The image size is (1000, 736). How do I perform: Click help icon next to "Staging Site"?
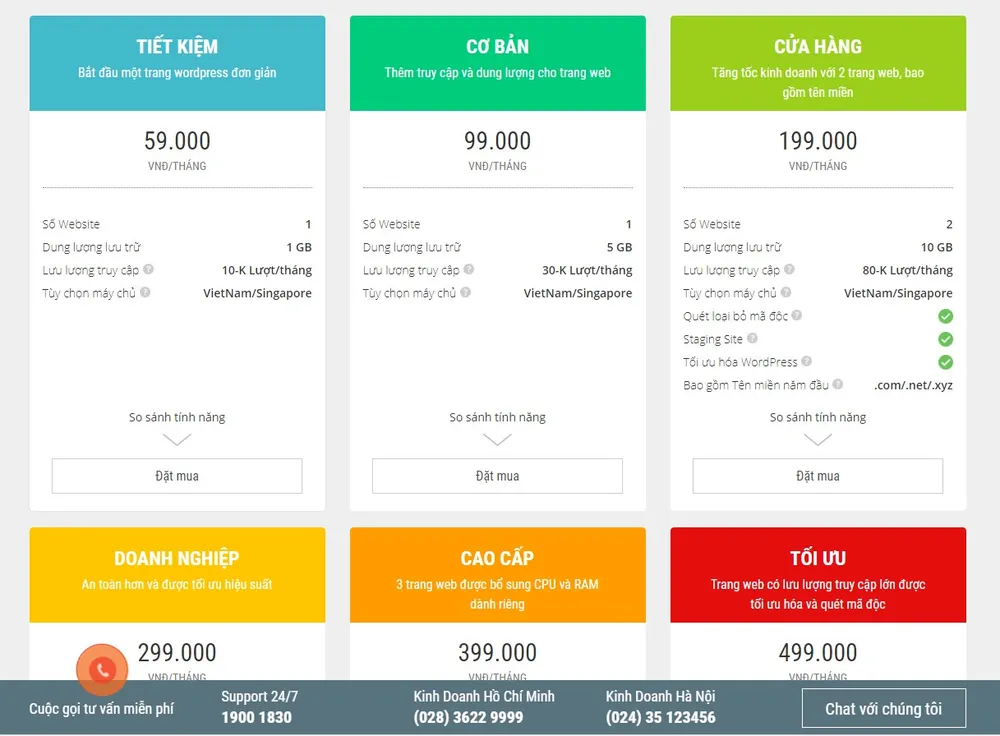751,339
